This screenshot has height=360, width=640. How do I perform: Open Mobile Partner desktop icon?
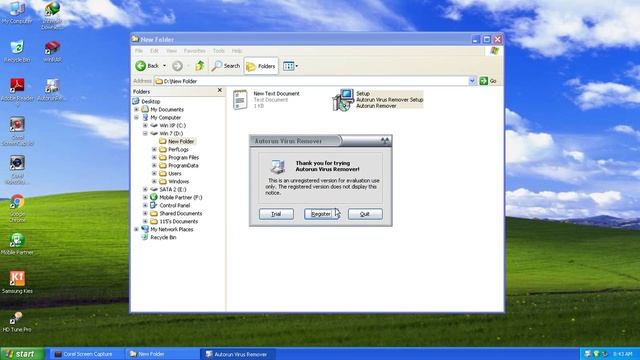pos(17,244)
